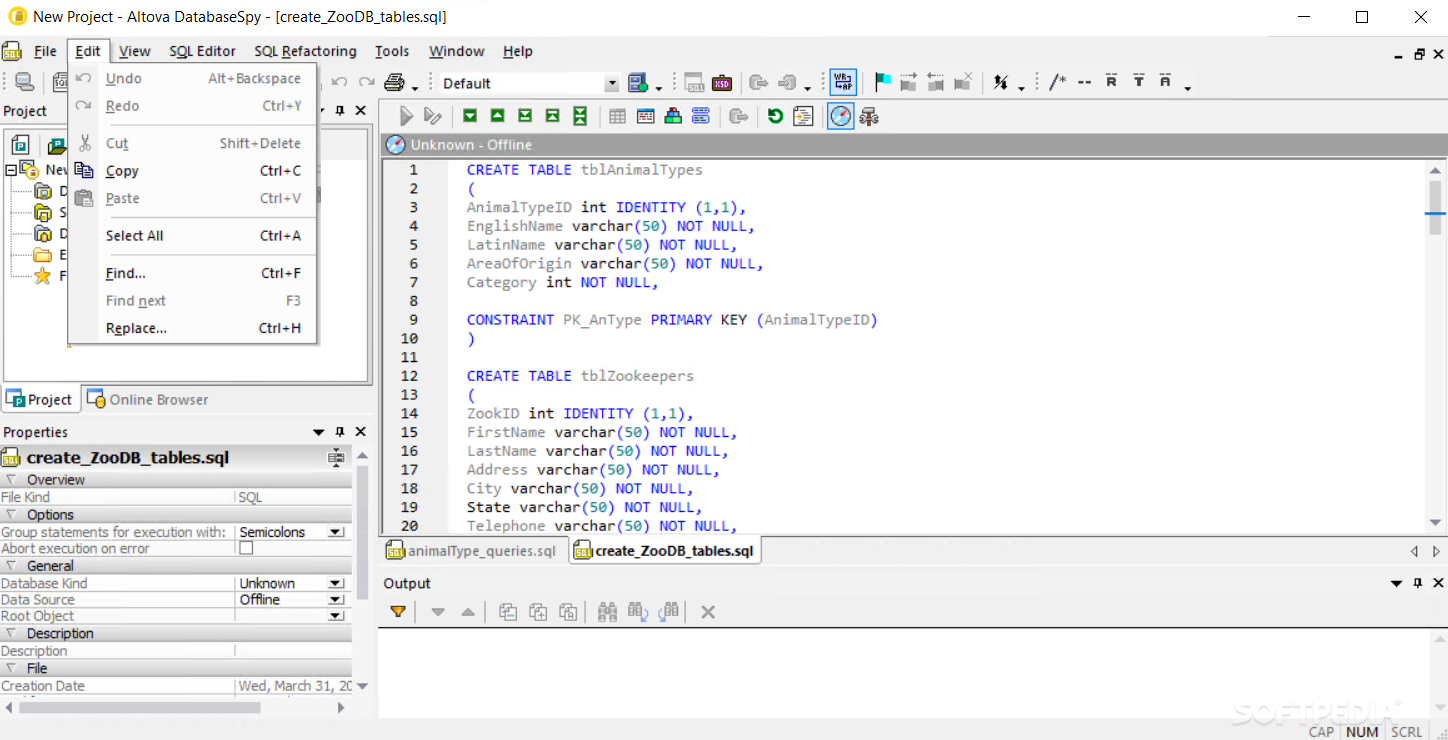Open the Default data source combo box

pyautogui.click(x=530, y=83)
